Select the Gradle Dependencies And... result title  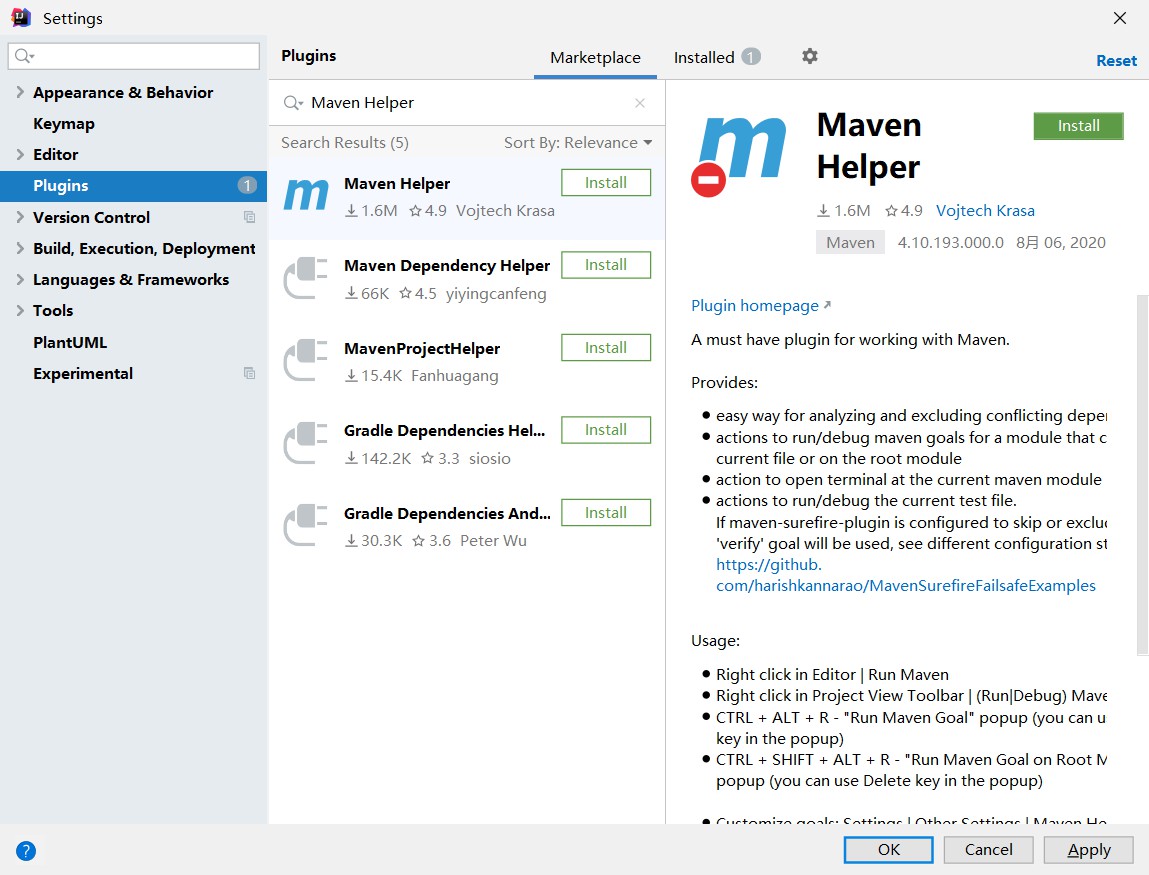(x=447, y=514)
